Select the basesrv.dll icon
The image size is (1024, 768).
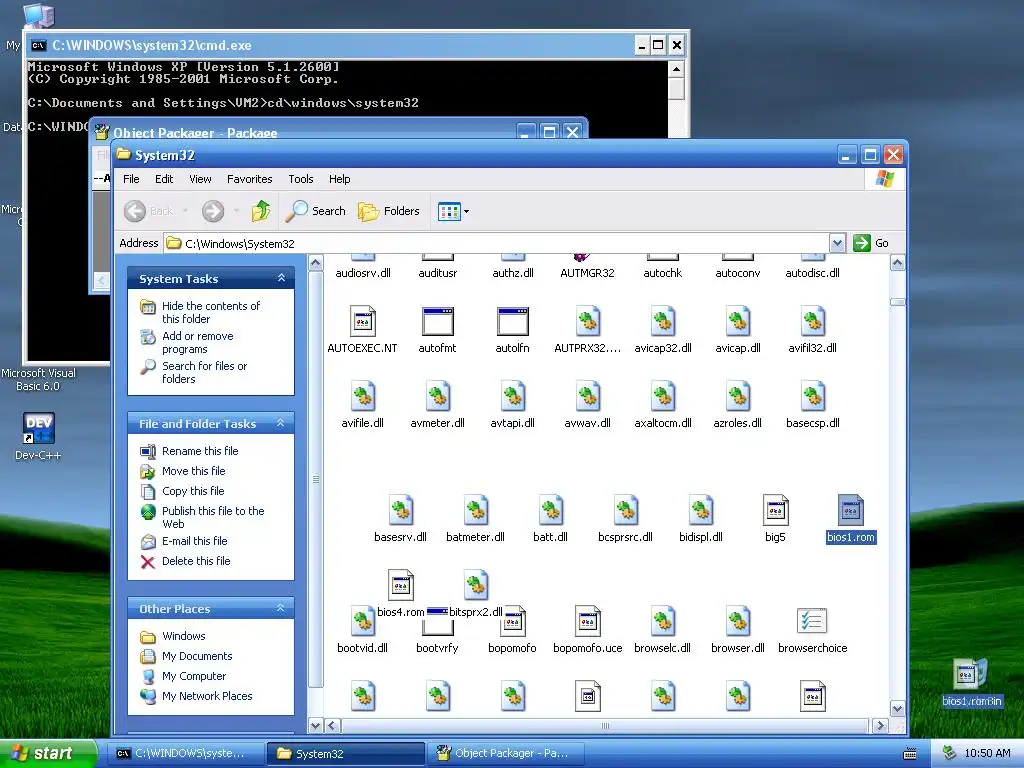[x=400, y=510]
